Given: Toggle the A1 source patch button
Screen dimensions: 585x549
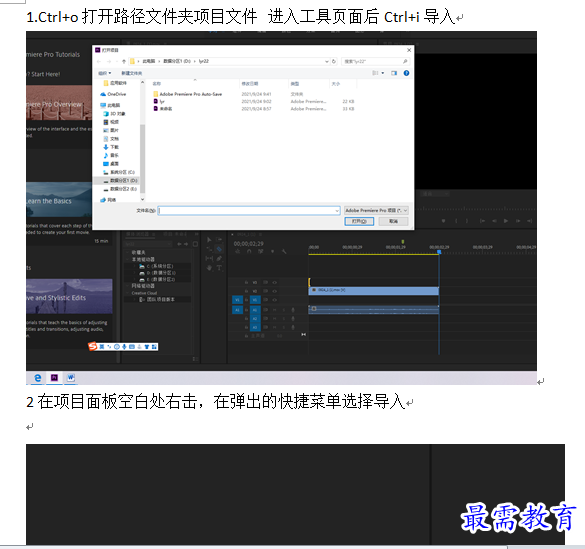Looking at the screenshot, I should tap(237, 310).
